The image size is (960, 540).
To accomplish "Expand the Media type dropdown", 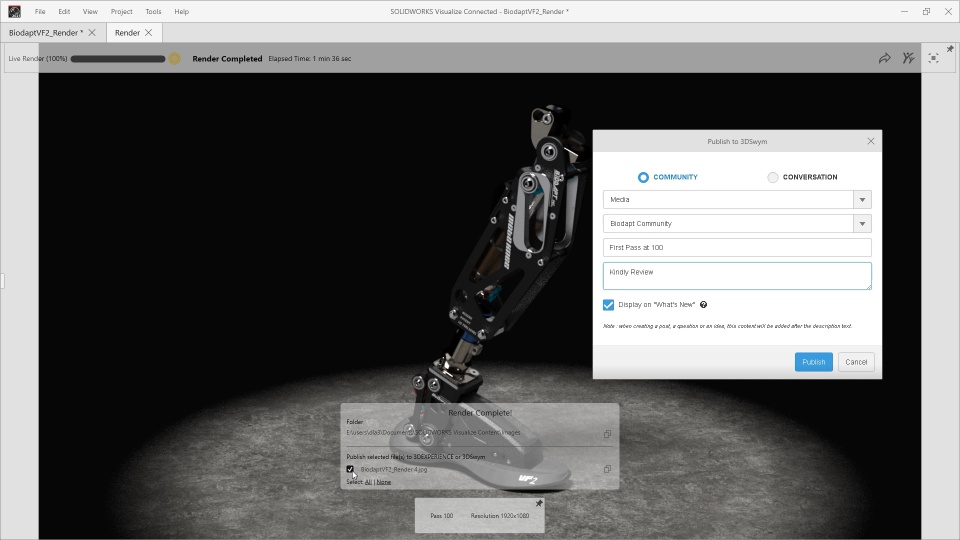I will coord(862,200).
